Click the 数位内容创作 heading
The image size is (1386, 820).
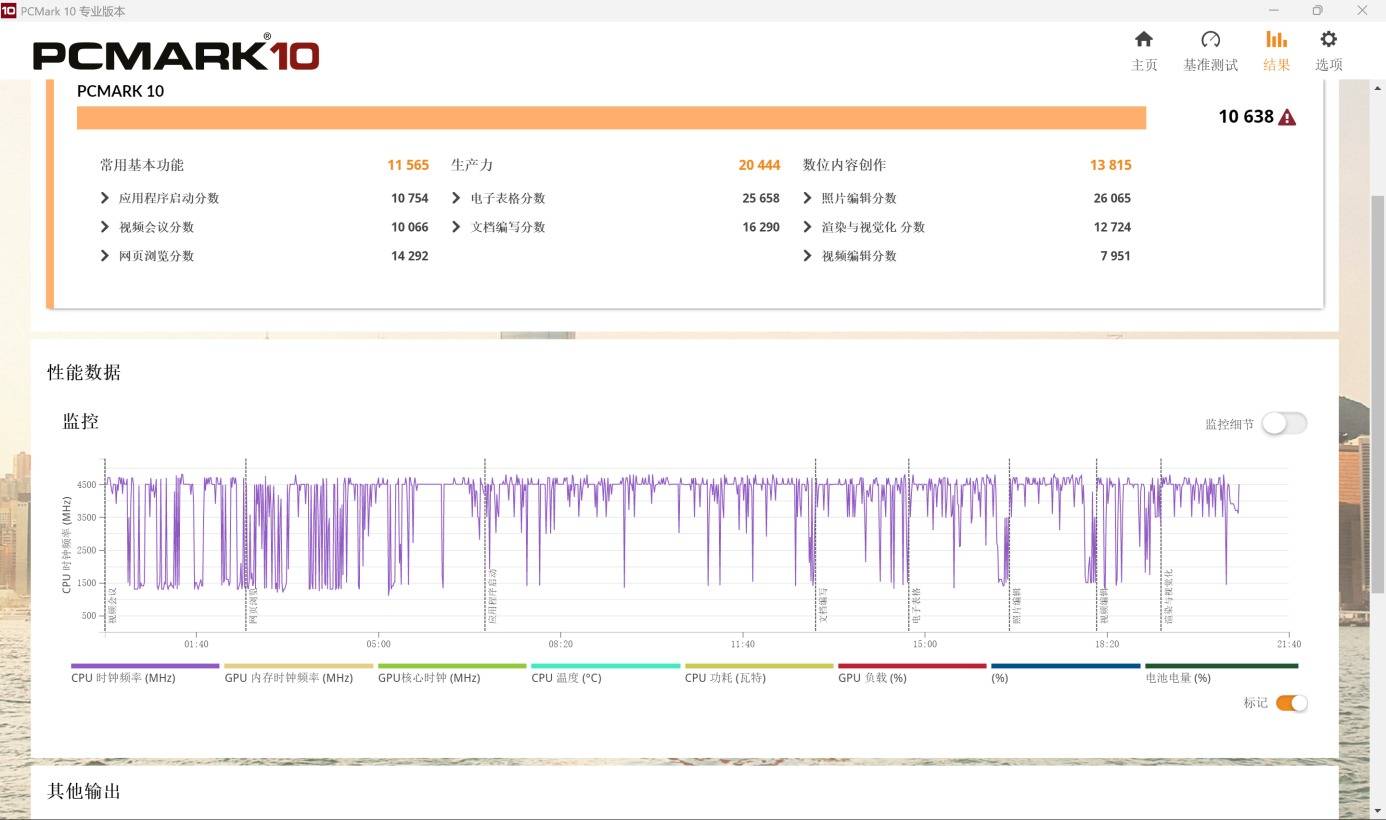coord(845,165)
